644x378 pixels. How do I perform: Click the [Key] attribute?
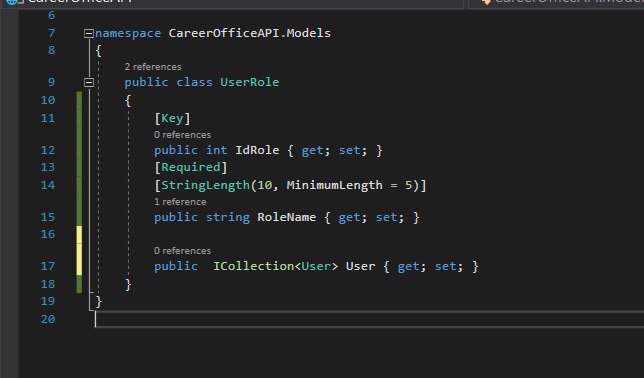pyautogui.click(x=172, y=118)
